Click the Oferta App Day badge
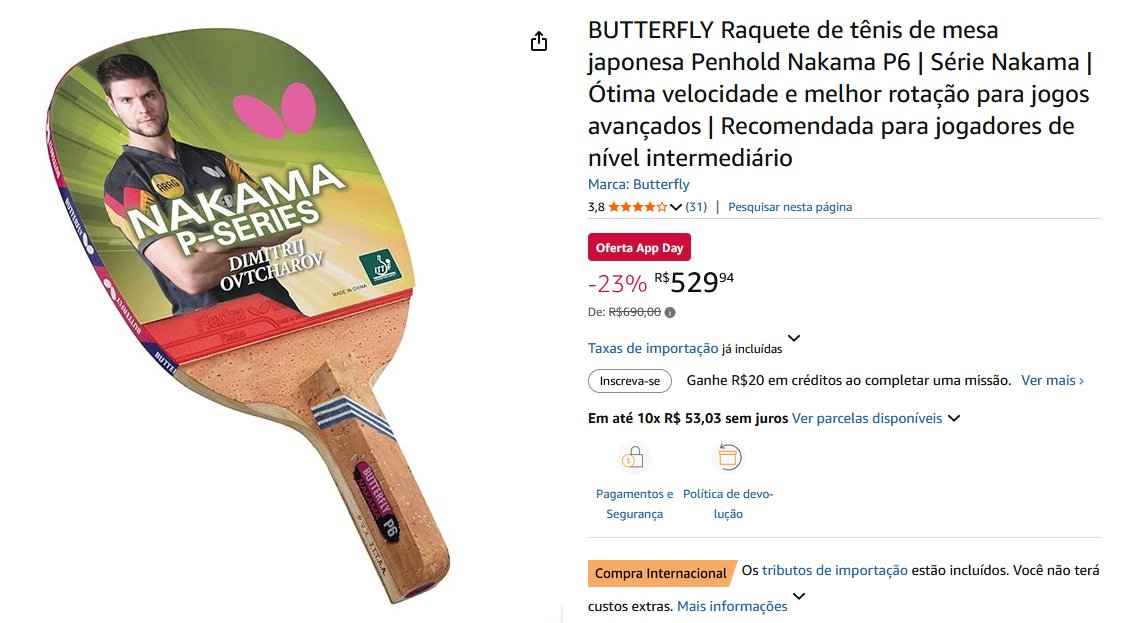1123x623 pixels. [x=640, y=247]
